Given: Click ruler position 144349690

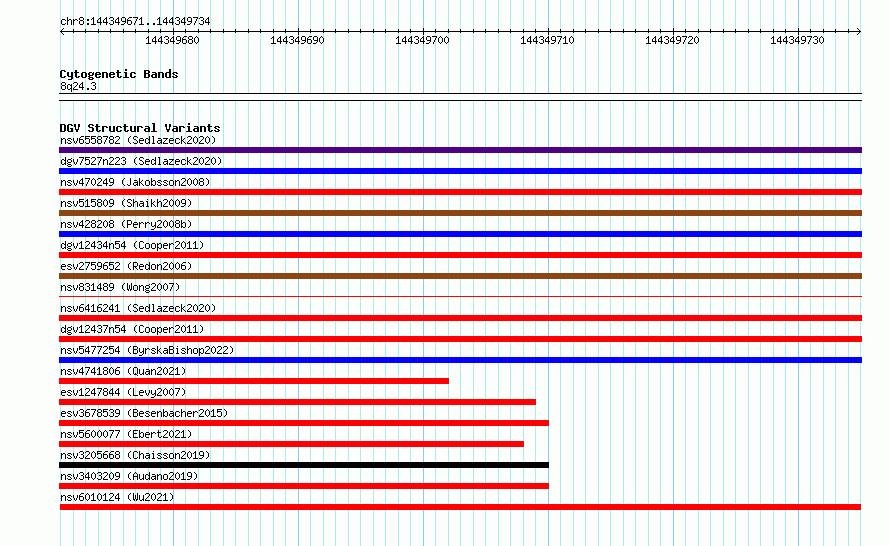Looking at the screenshot, I should pos(297,40).
